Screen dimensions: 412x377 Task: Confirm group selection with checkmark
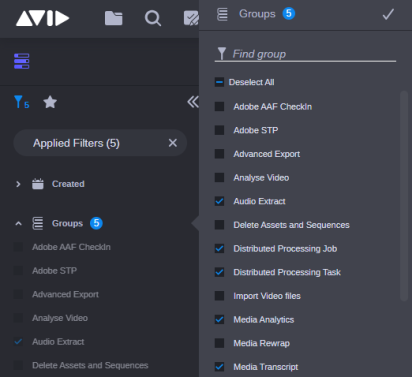388,14
